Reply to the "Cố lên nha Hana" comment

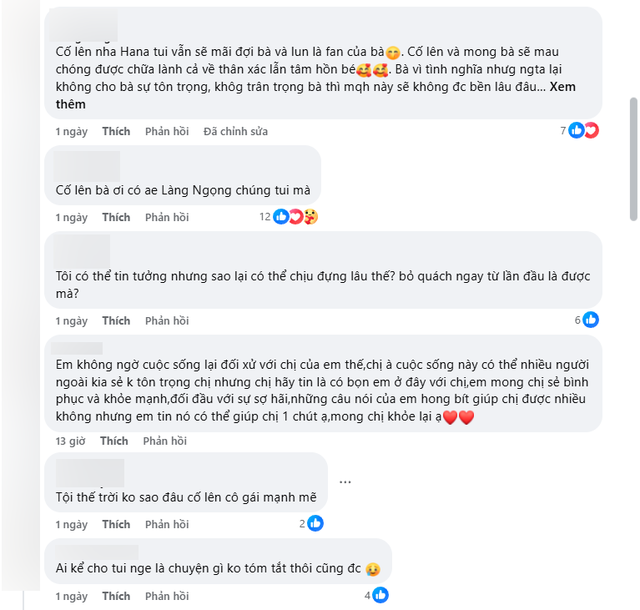[x=166, y=131]
